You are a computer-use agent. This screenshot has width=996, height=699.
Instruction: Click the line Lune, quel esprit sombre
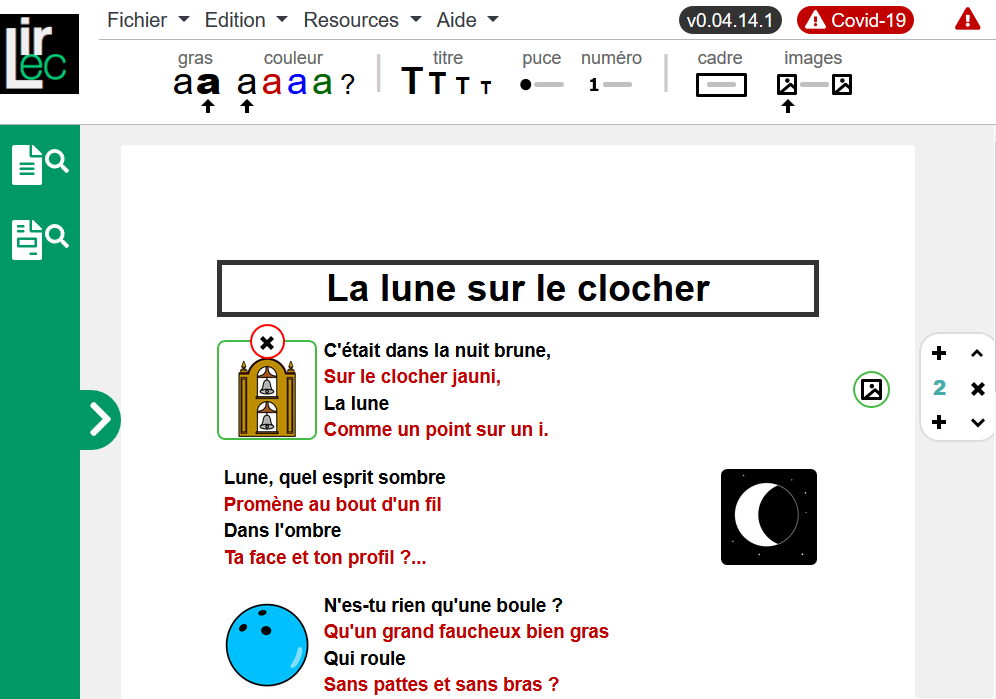(x=335, y=477)
